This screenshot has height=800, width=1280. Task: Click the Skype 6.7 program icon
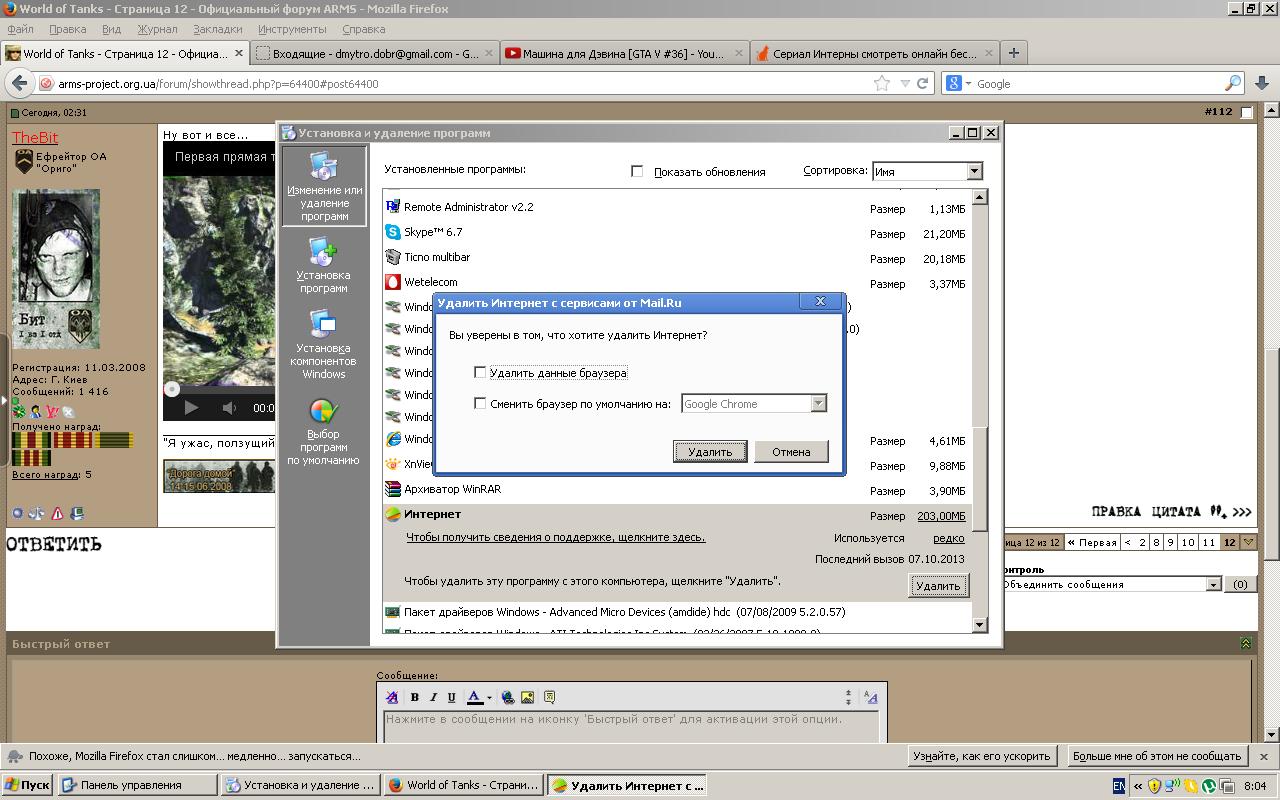tap(393, 232)
